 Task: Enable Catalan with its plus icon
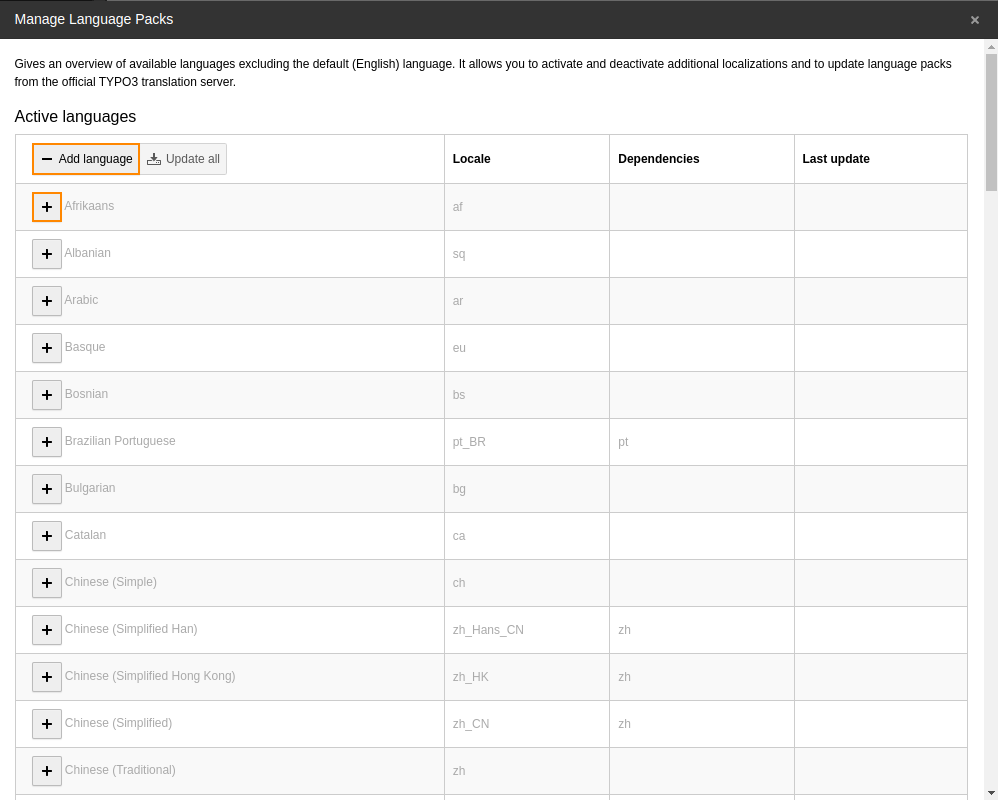[47, 536]
